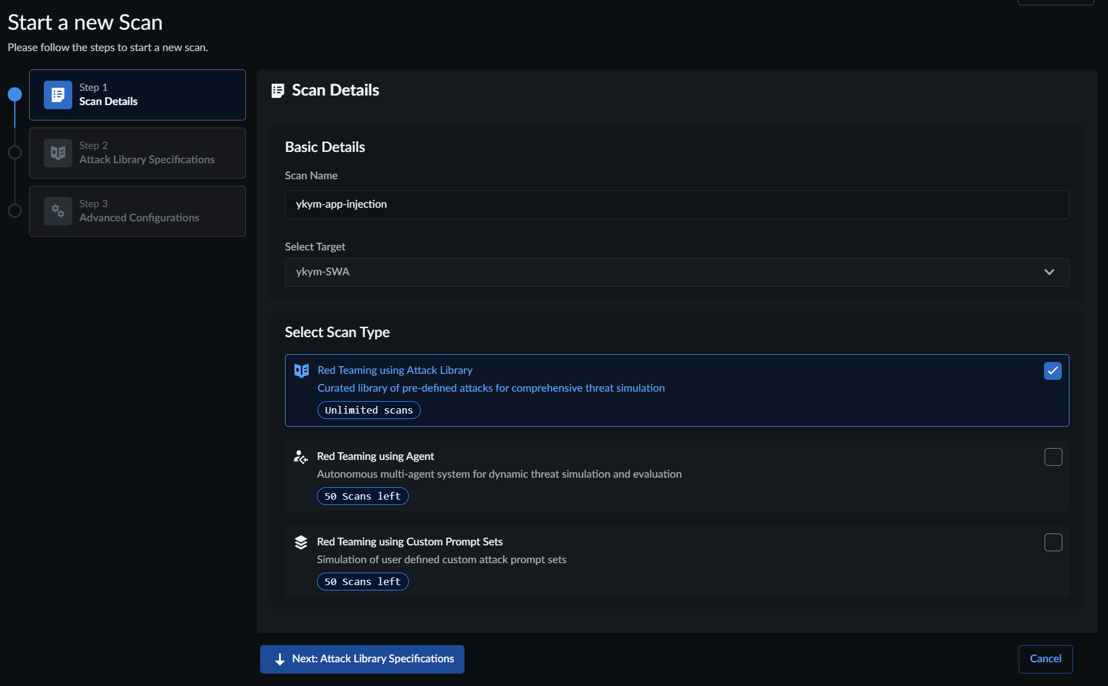Cancel the new scan setup
The width and height of the screenshot is (1108, 686).
click(1045, 659)
